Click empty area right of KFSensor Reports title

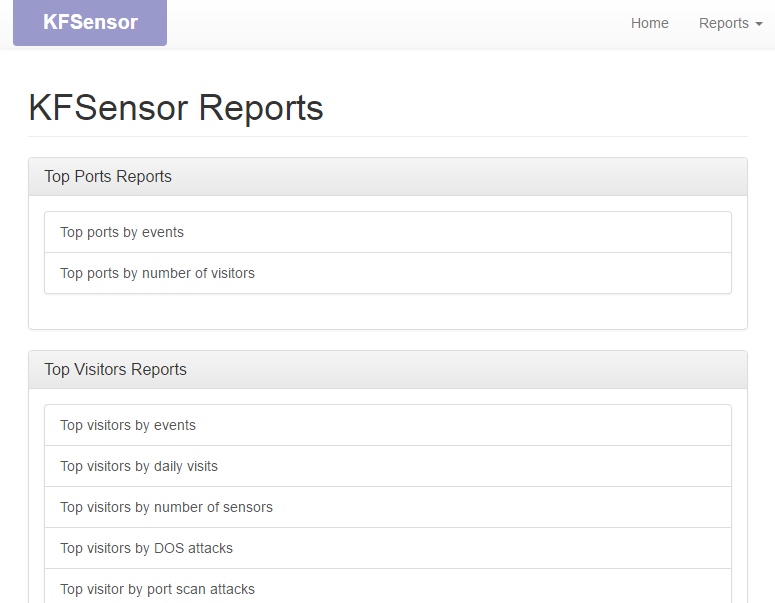pyautogui.click(x=534, y=108)
